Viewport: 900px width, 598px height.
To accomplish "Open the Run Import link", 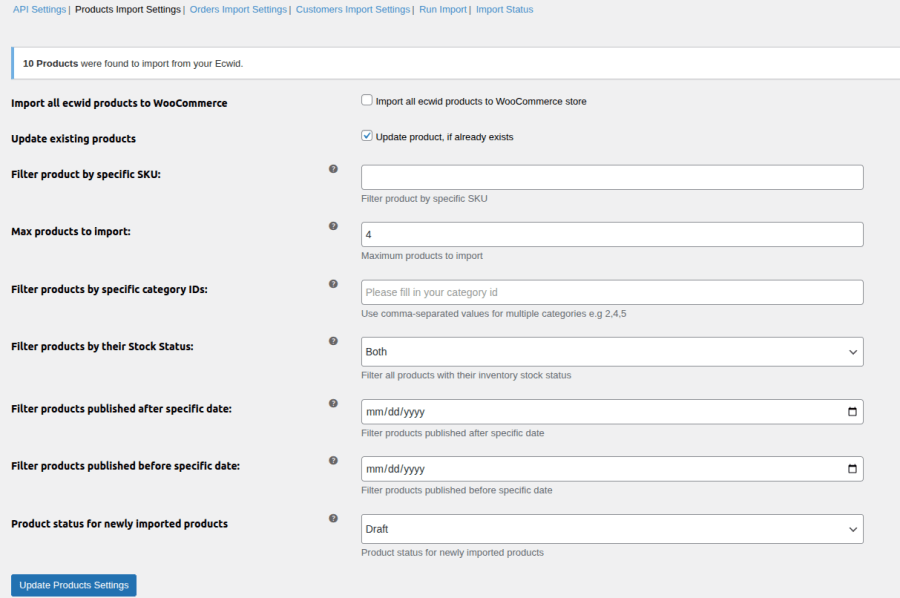I will click(443, 10).
